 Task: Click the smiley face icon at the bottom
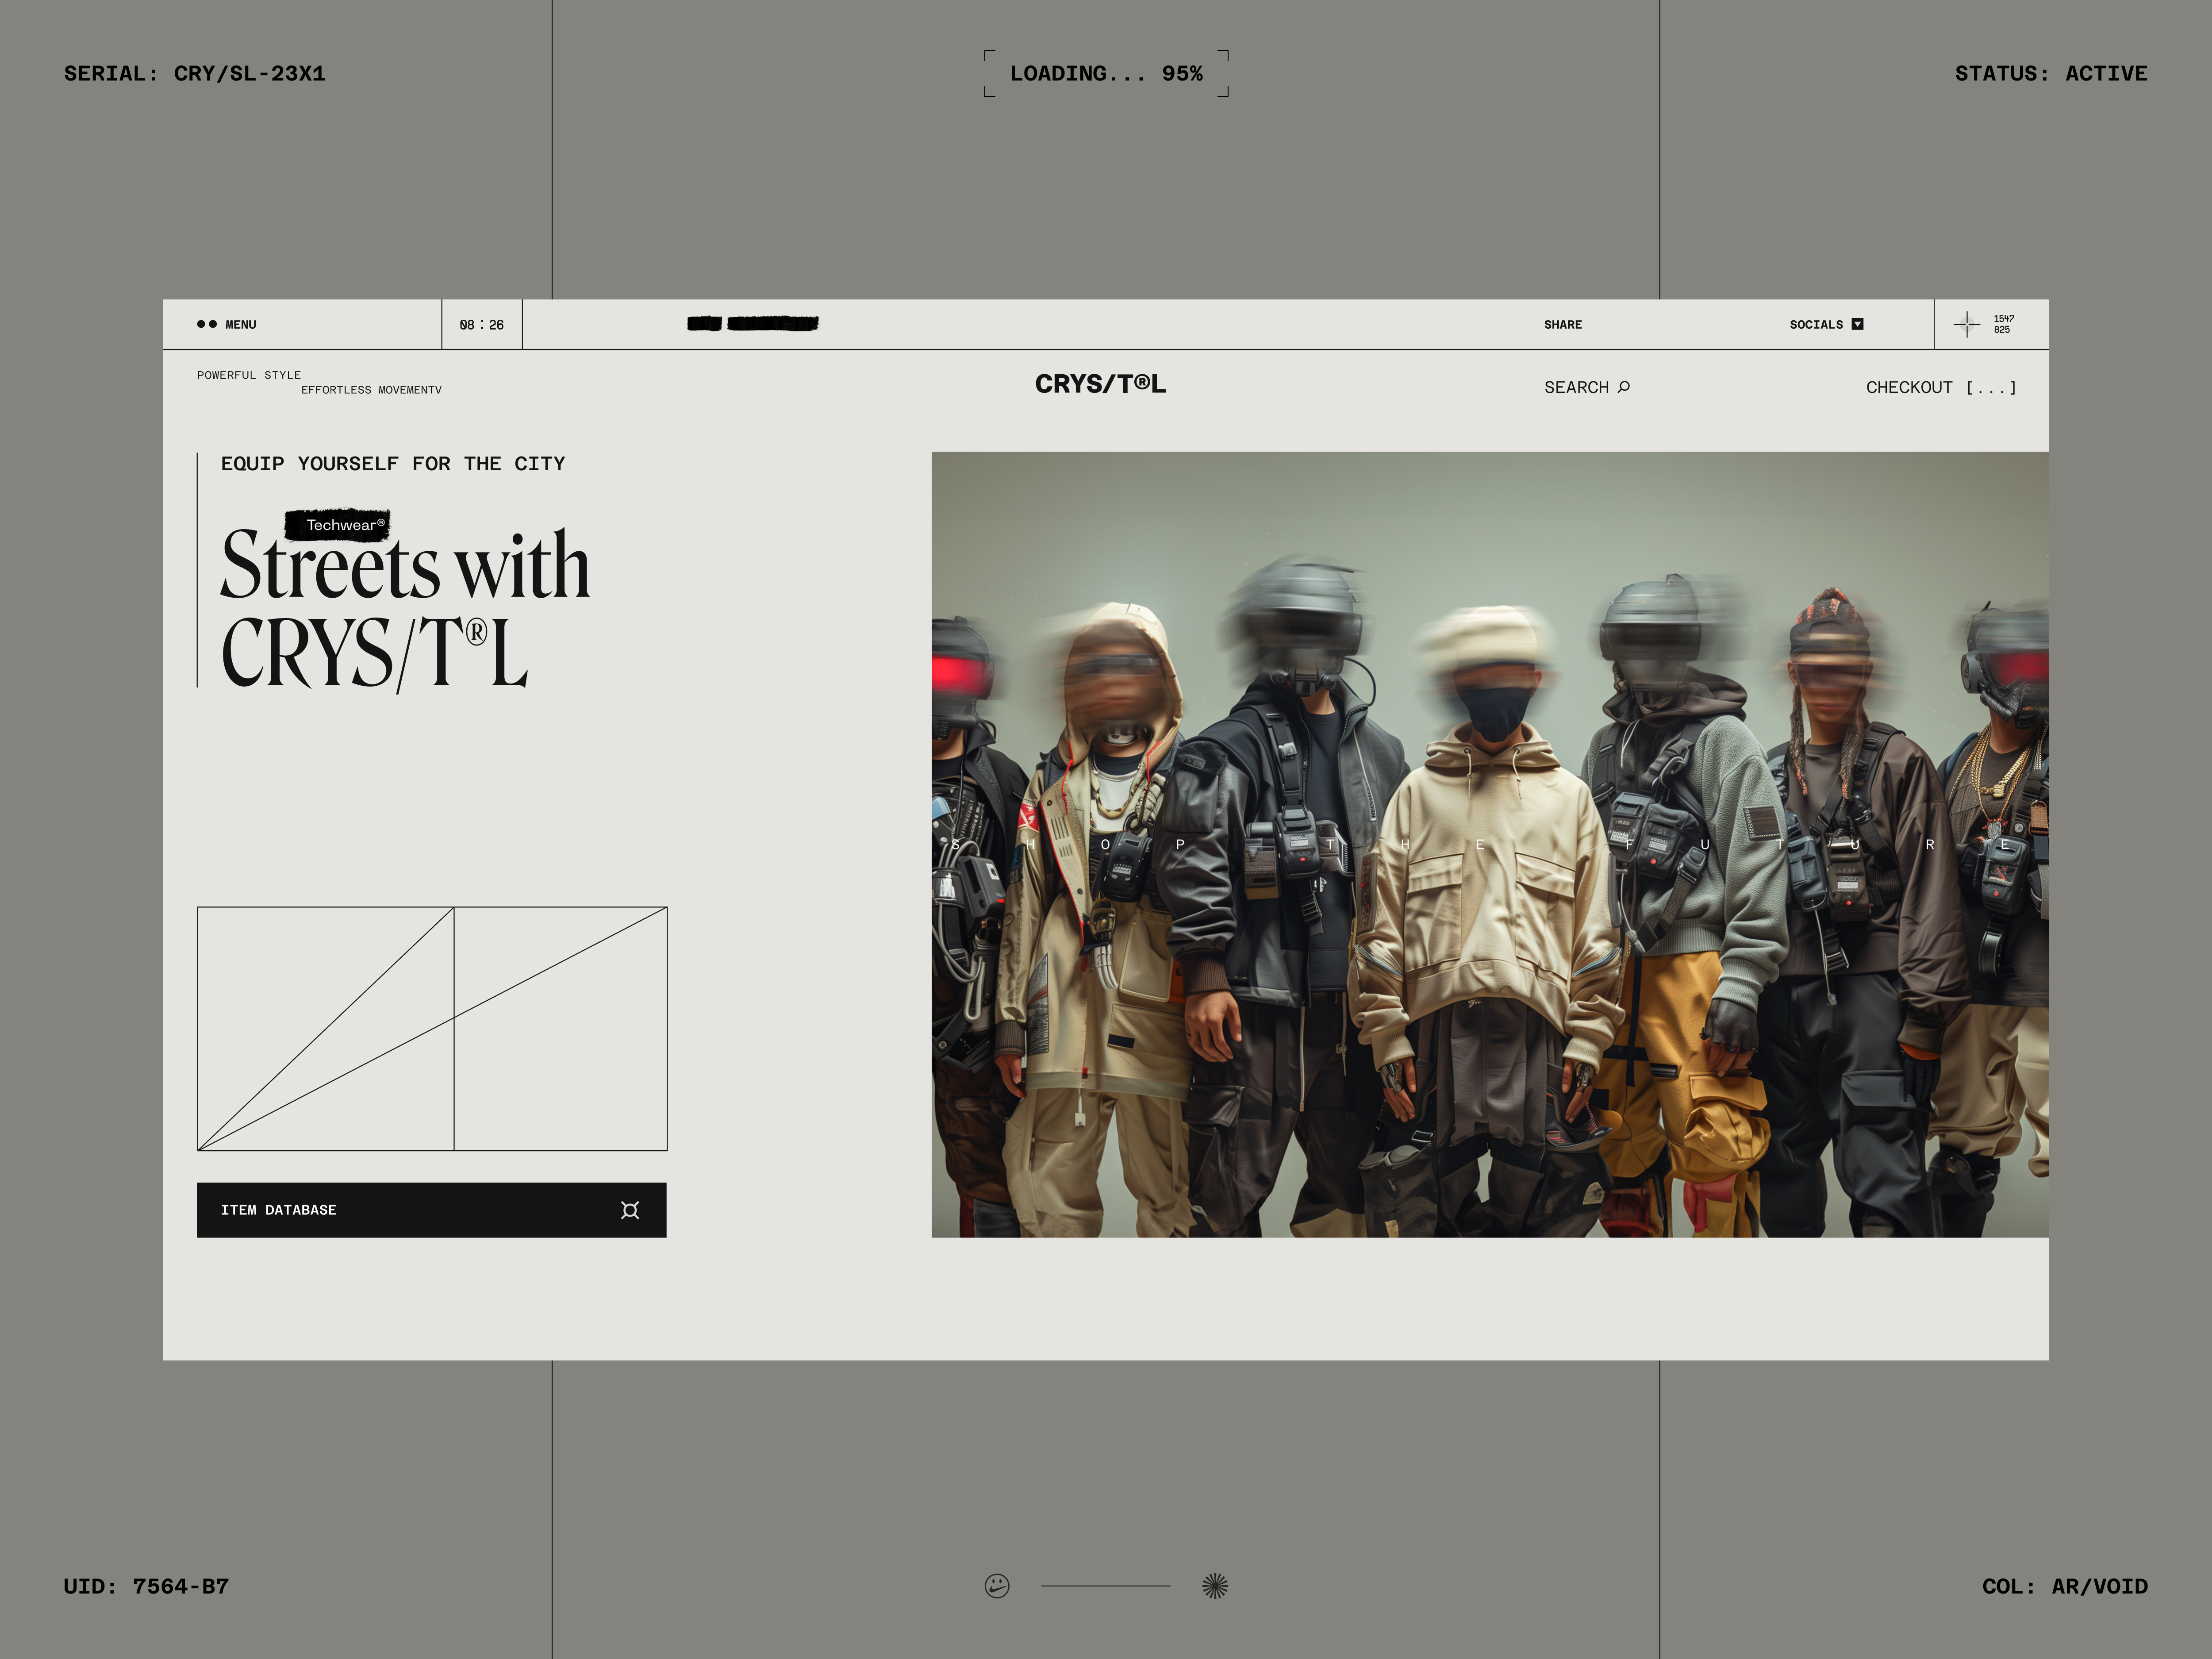pyautogui.click(x=996, y=1586)
